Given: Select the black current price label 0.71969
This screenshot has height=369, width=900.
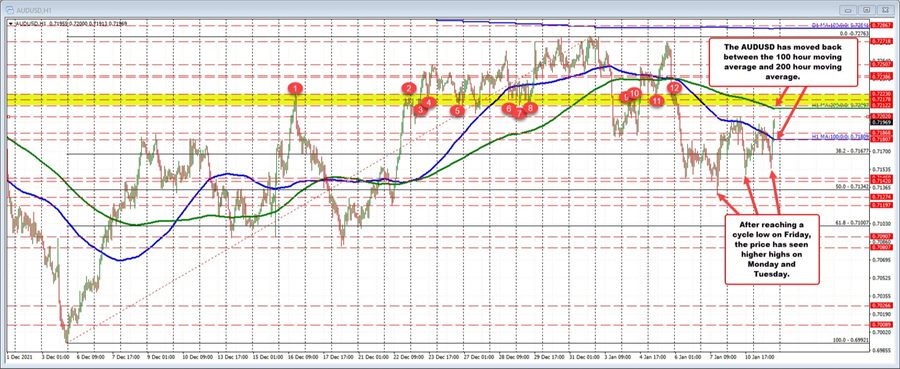Looking at the screenshot, I should (883, 122).
